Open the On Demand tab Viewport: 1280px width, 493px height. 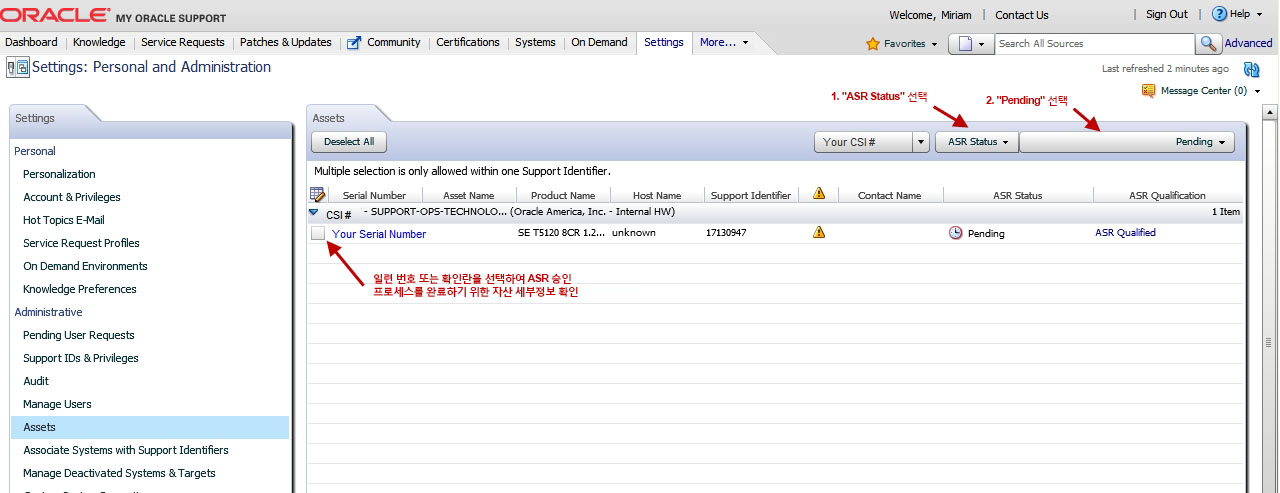(599, 42)
